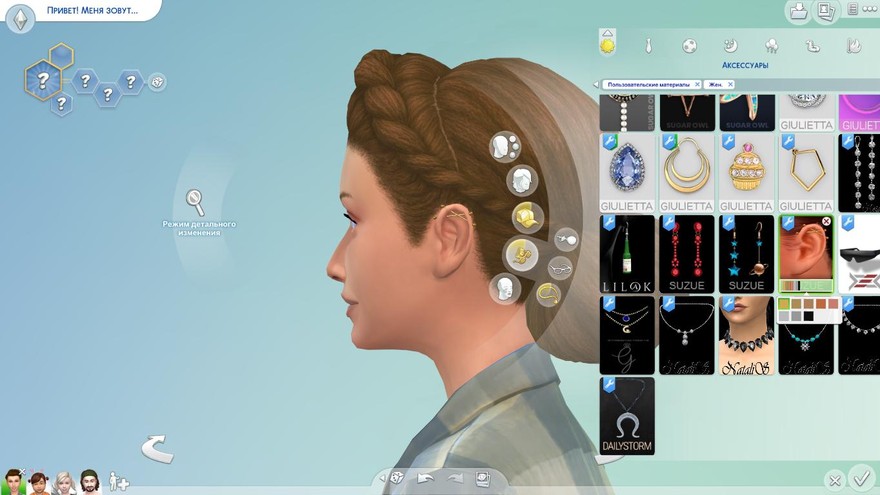Choose the light silver color swatch
Image resolution: width=880 pixels, height=495 pixels.
[784, 317]
